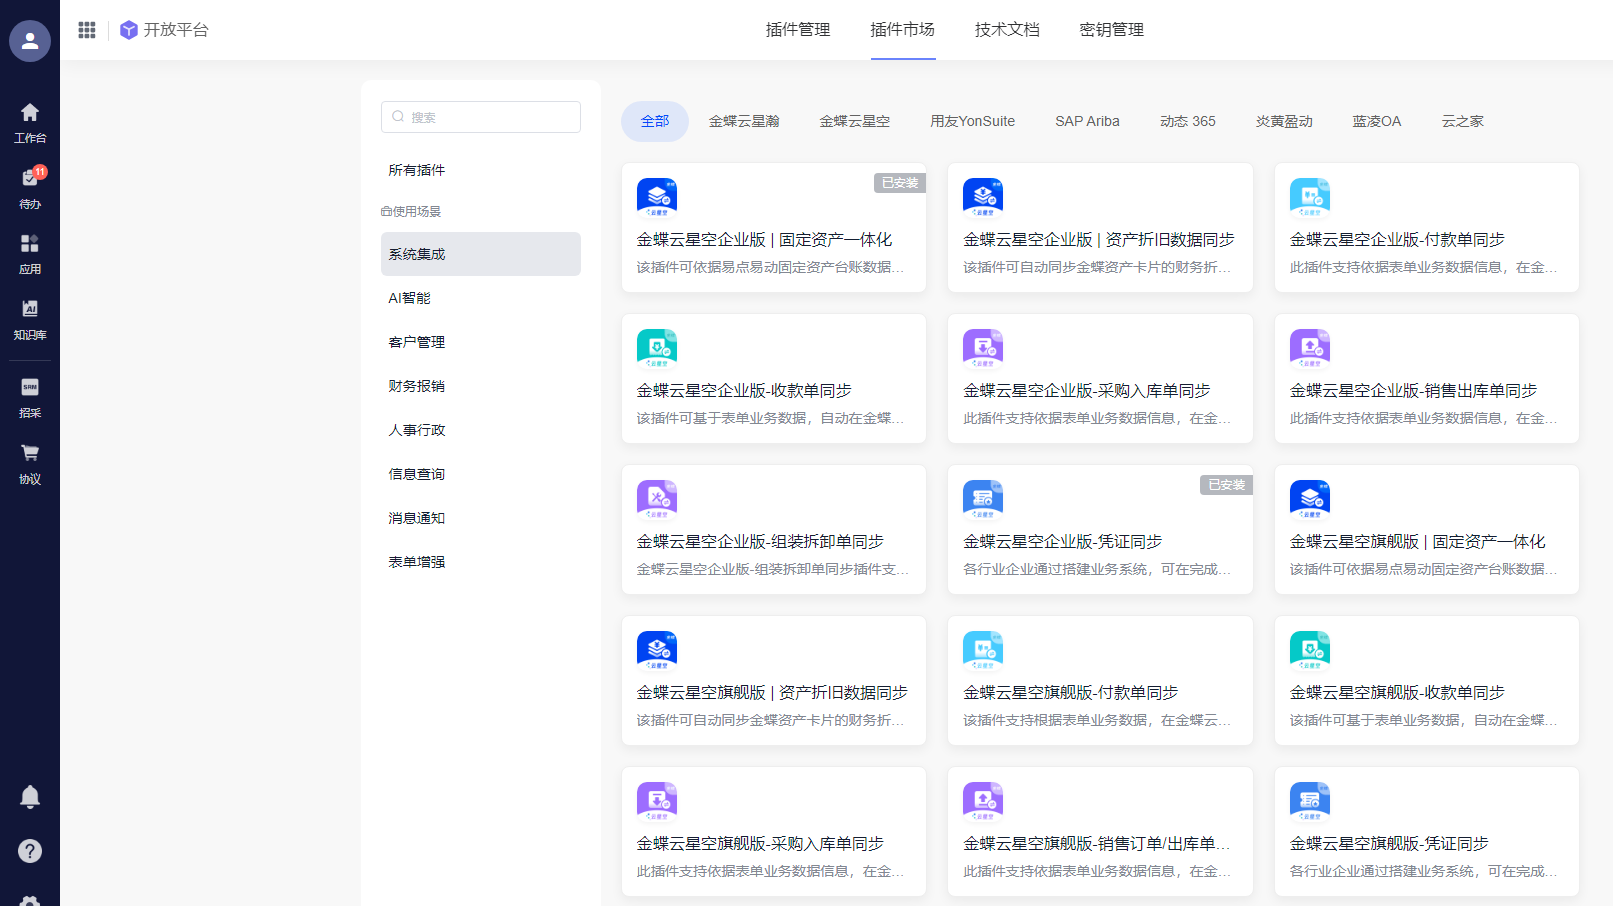This screenshot has width=1613, height=906.
Task: Switch to 技术文档 tab
Action: pyautogui.click(x=1007, y=30)
